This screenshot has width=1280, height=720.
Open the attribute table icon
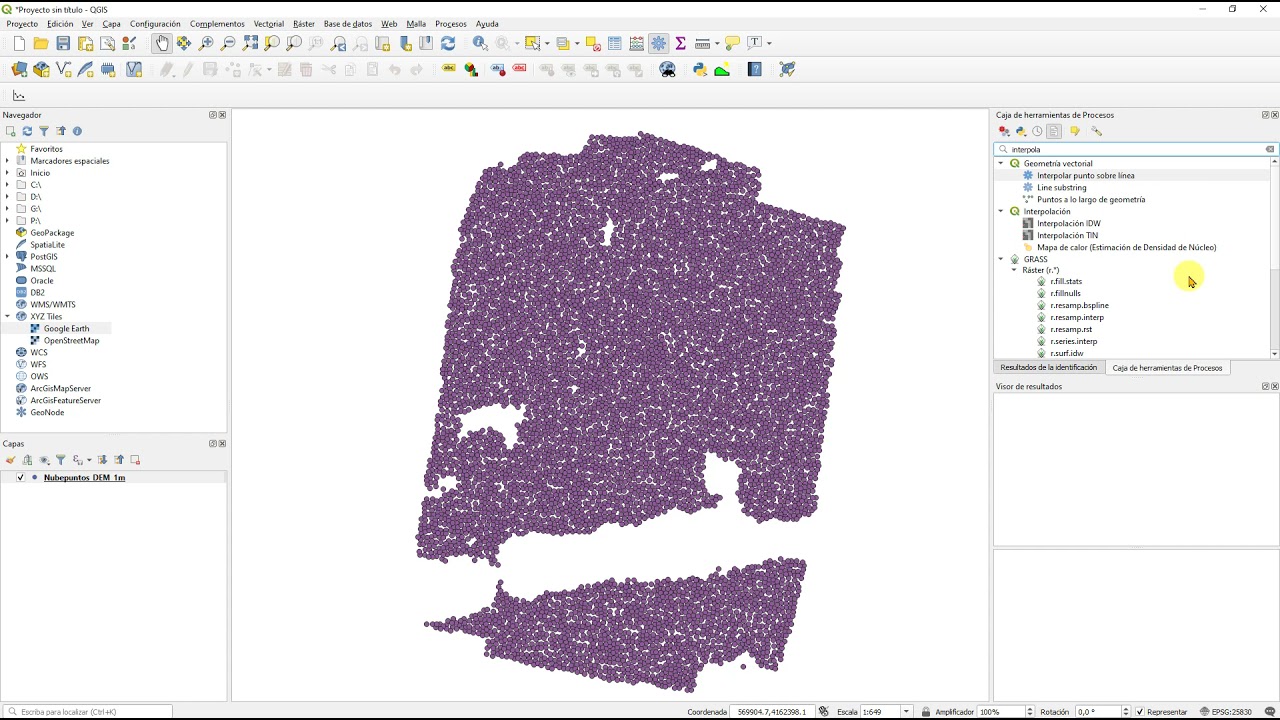tap(615, 43)
